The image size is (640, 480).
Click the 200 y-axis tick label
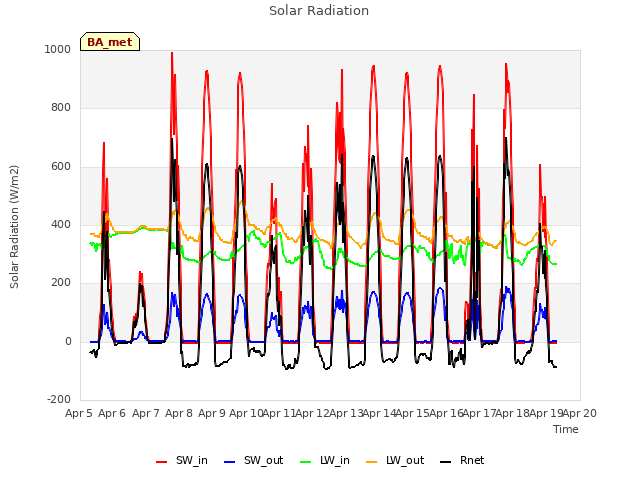[61, 282]
